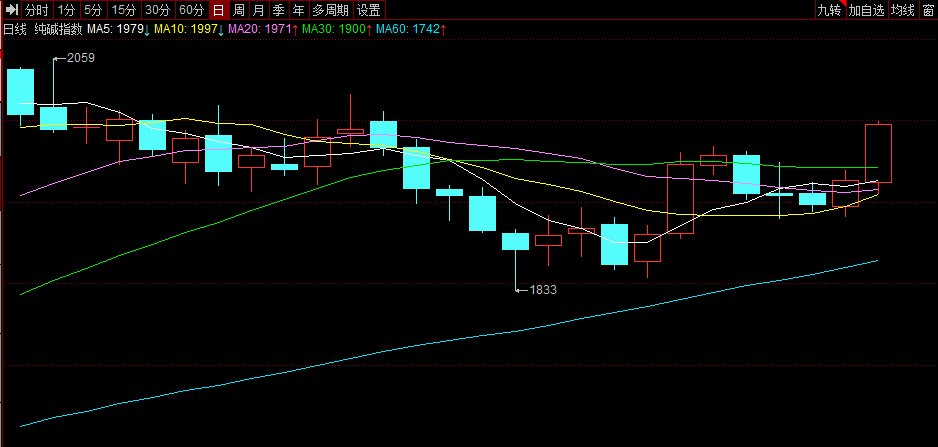Click the candlestick with the 1833 low
The width and height of the screenshot is (938, 447).
[x=515, y=241]
